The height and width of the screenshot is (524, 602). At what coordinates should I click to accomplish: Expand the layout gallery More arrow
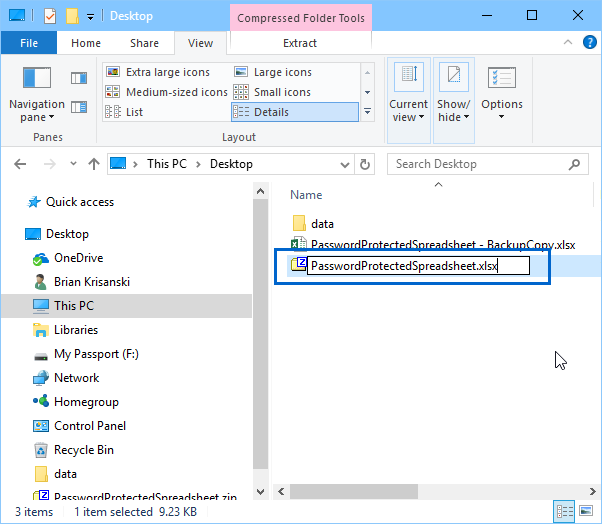[367, 111]
